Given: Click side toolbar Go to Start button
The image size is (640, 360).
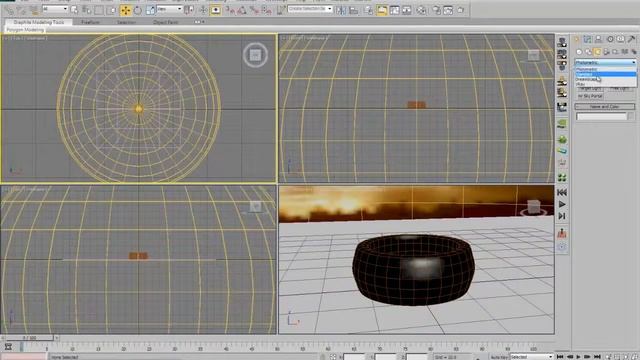Looking at the screenshot, I should pyautogui.click(x=562, y=192).
